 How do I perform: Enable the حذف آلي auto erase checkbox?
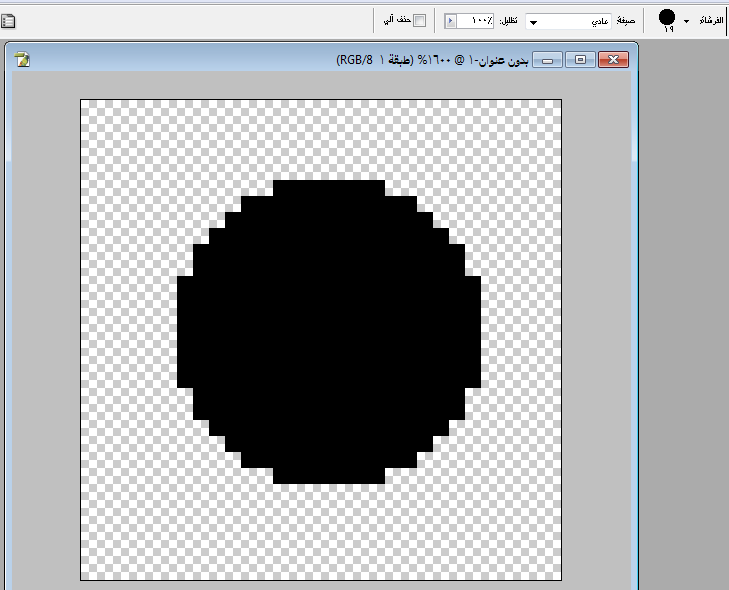coord(420,21)
